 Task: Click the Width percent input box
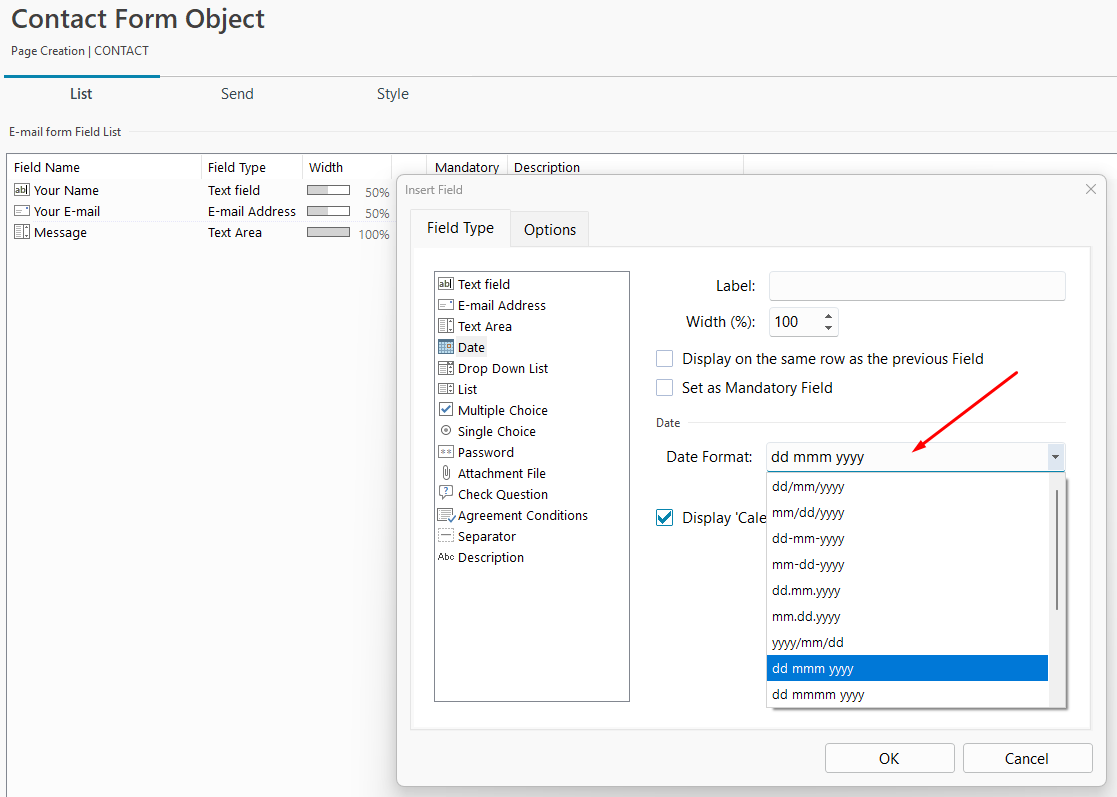click(x=795, y=322)
